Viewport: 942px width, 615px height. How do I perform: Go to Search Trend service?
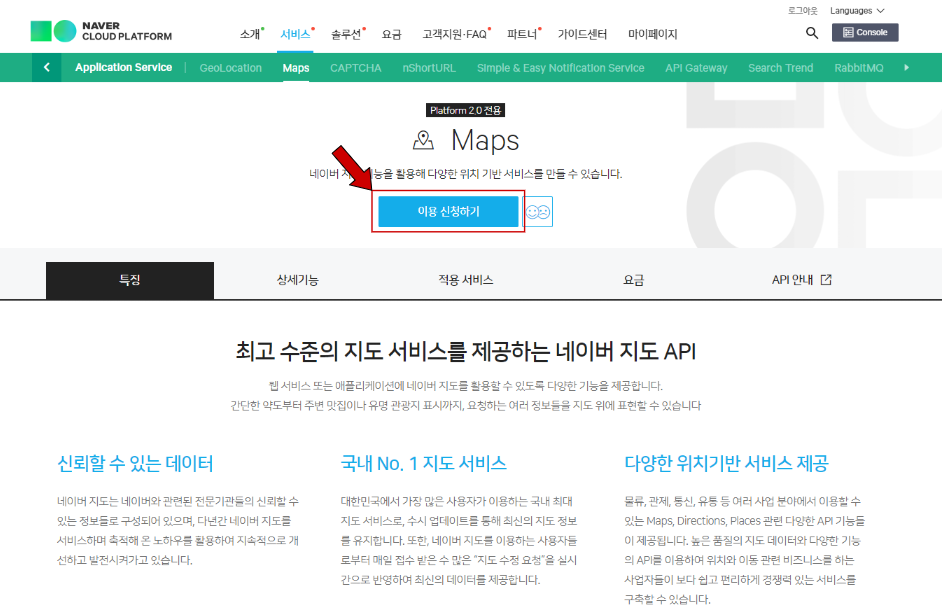[780, 68]
